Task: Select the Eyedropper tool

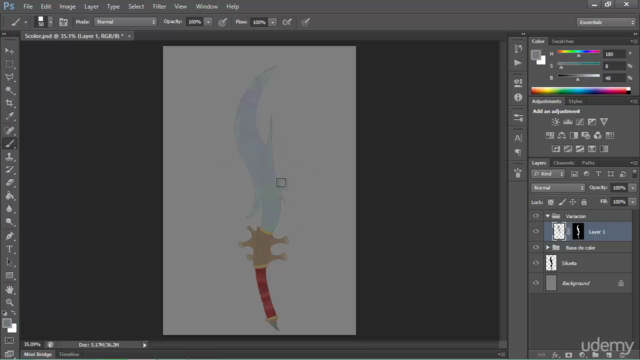Action: 9,116
